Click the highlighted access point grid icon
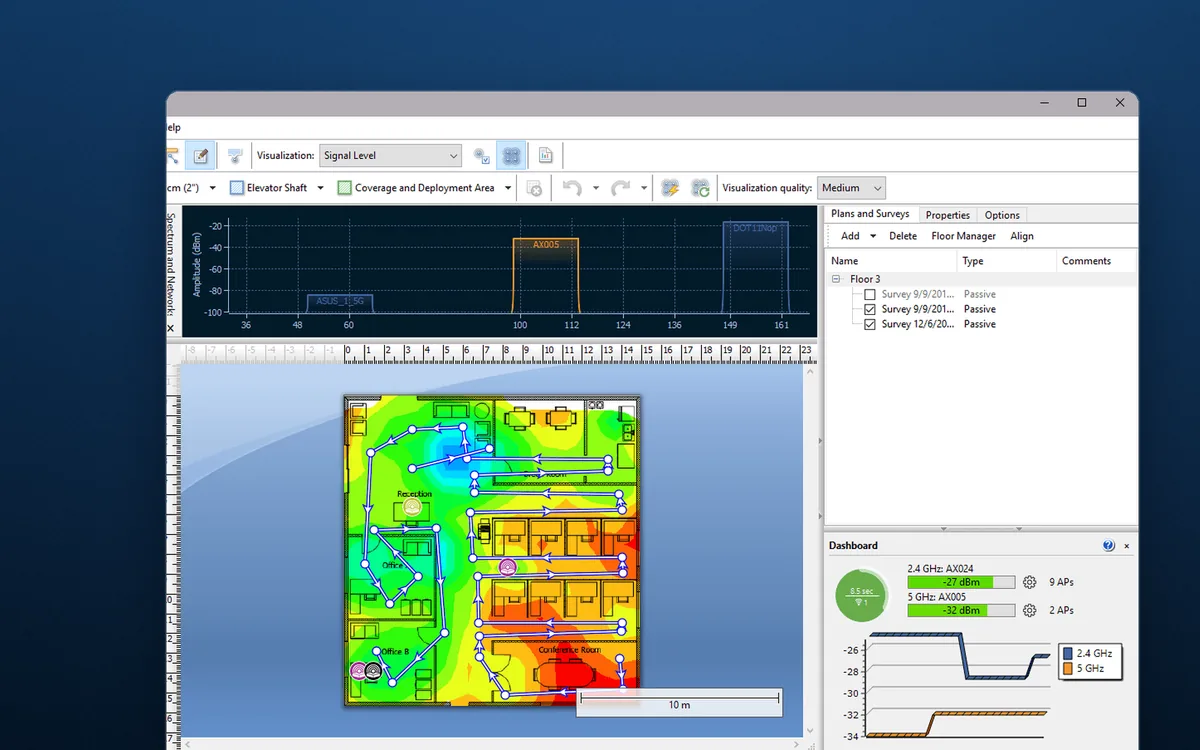1200x750 pixels. tap(511, 156)
